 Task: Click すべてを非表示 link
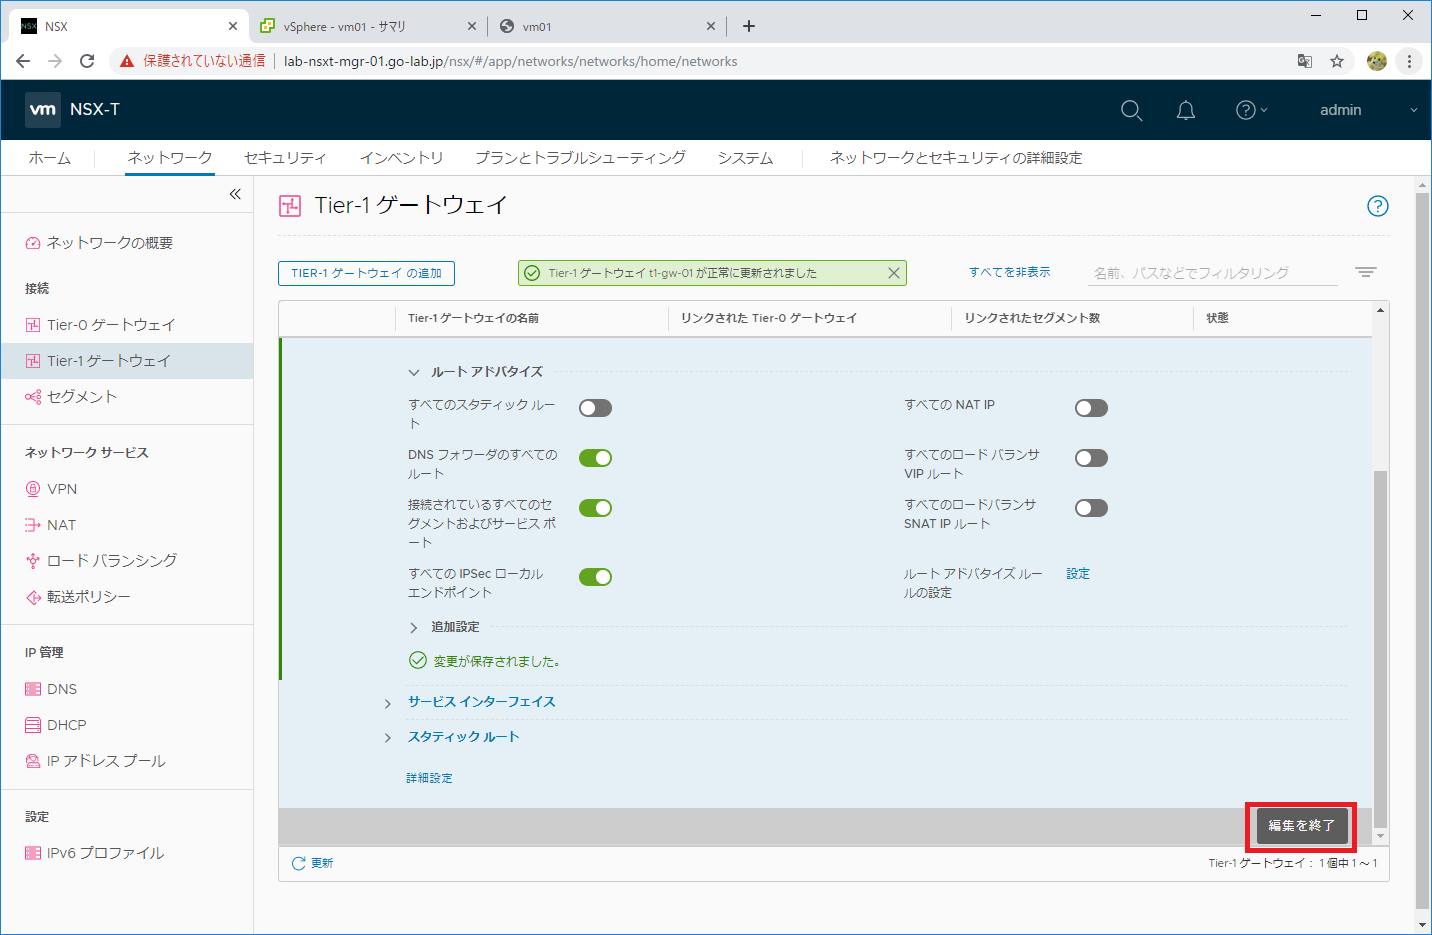pyautogui.click(x=1009, y=272)
